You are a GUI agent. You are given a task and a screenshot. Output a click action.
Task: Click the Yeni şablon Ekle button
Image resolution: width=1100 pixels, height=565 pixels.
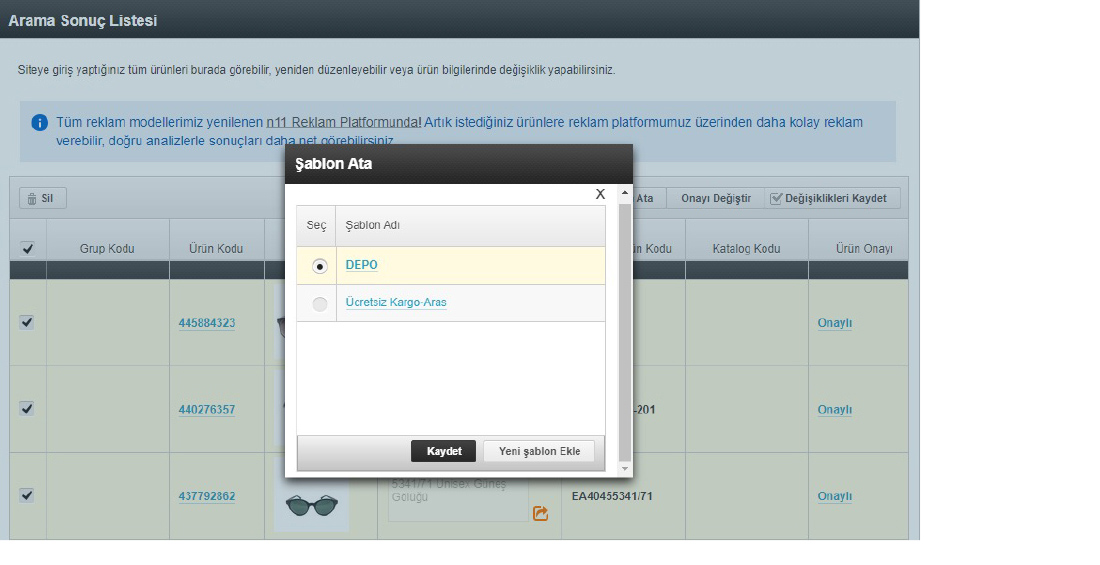539,452
